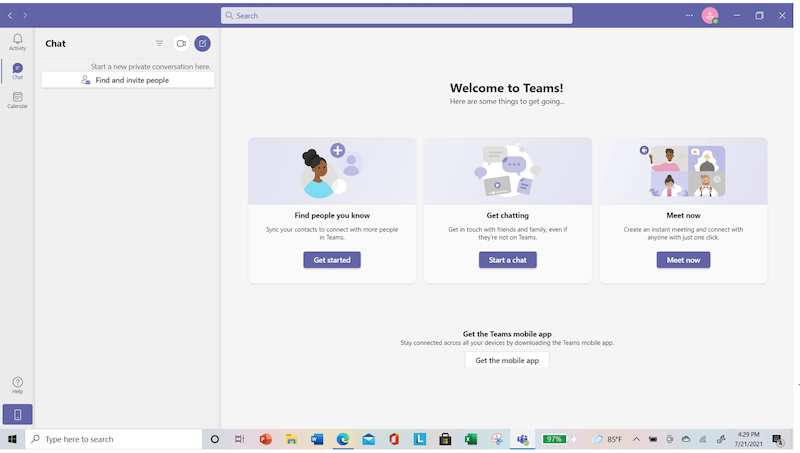Open the Windows Start menu
800x453 pixels.
12,439
